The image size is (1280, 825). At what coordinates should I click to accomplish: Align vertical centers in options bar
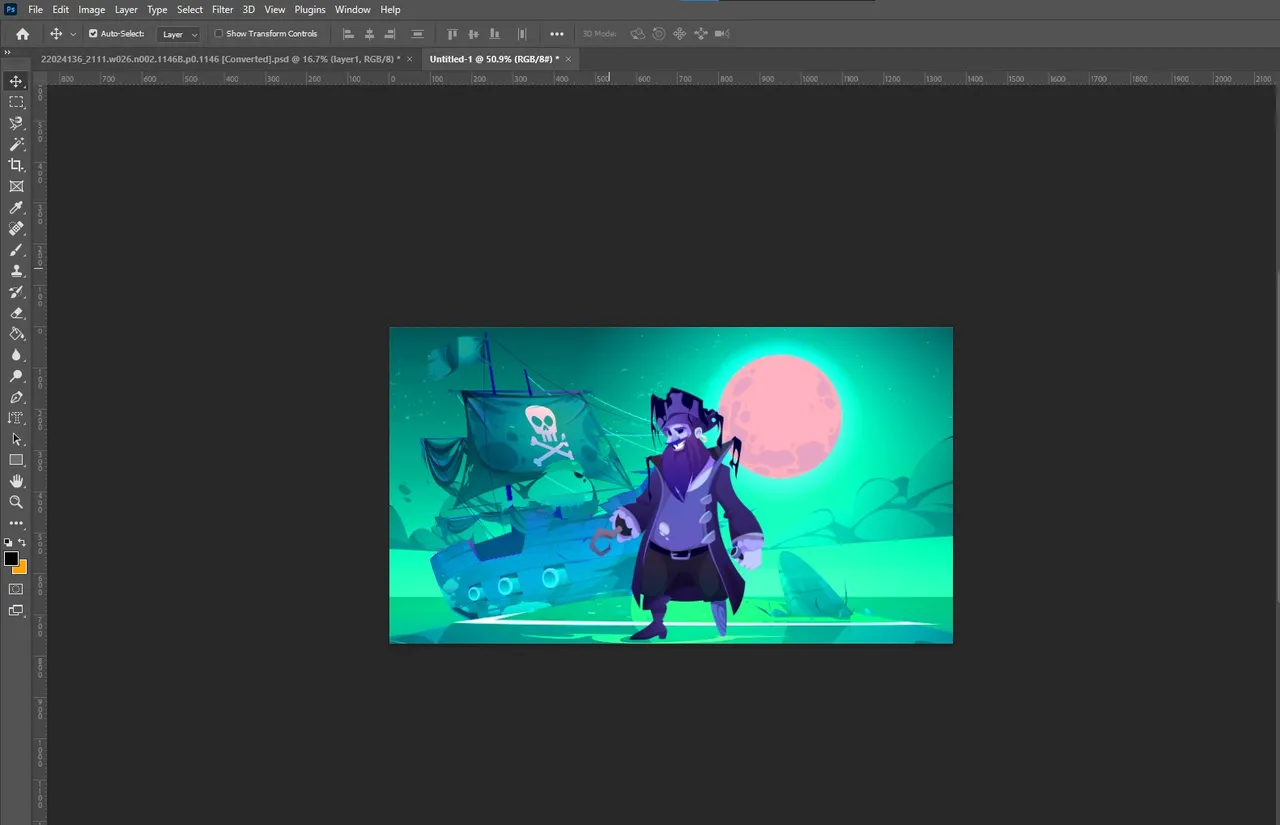coord(473,34)
